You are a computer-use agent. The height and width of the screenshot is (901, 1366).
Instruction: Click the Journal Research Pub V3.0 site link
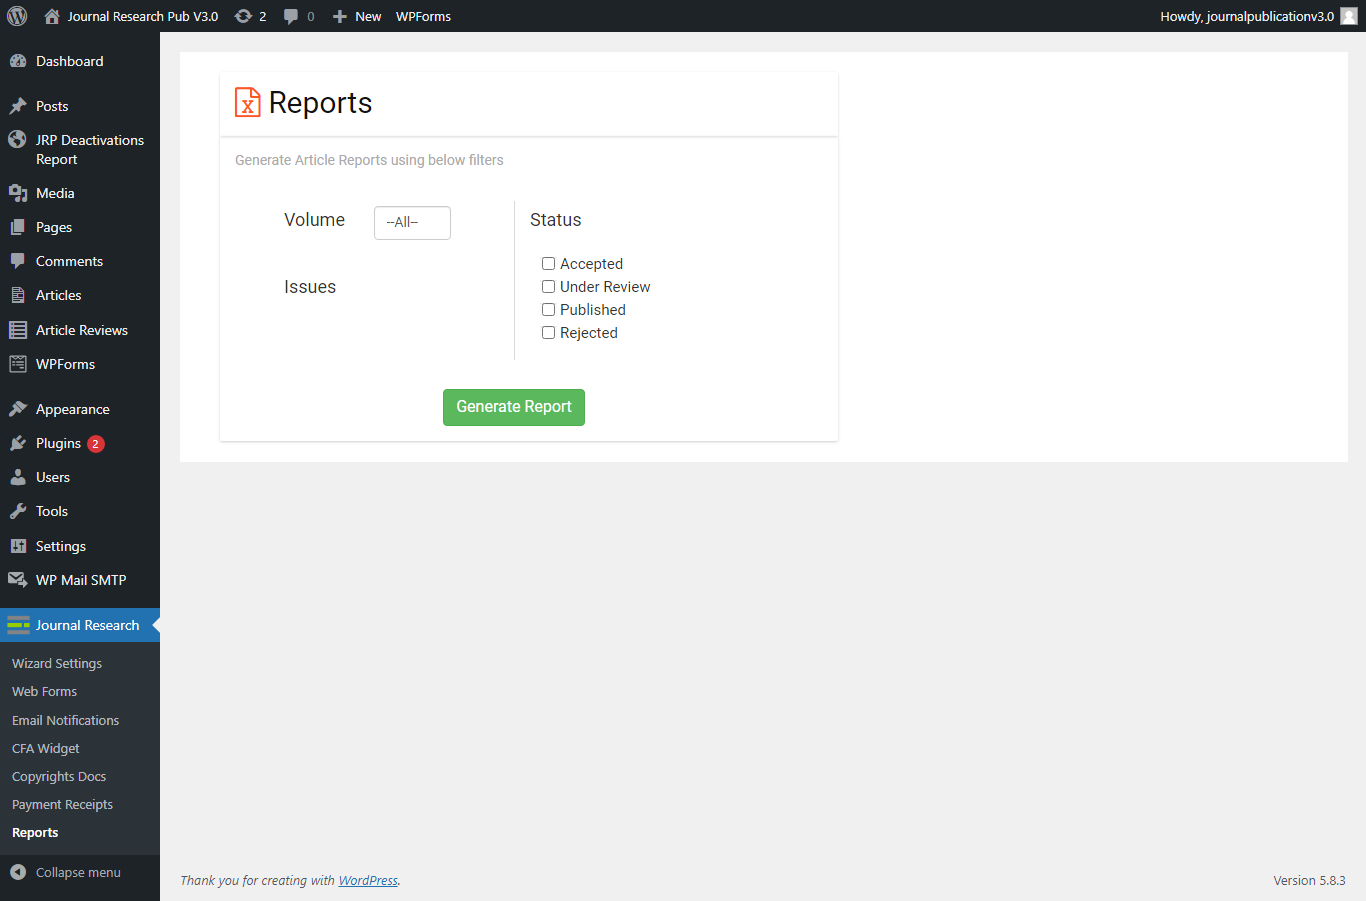point(142,16)
